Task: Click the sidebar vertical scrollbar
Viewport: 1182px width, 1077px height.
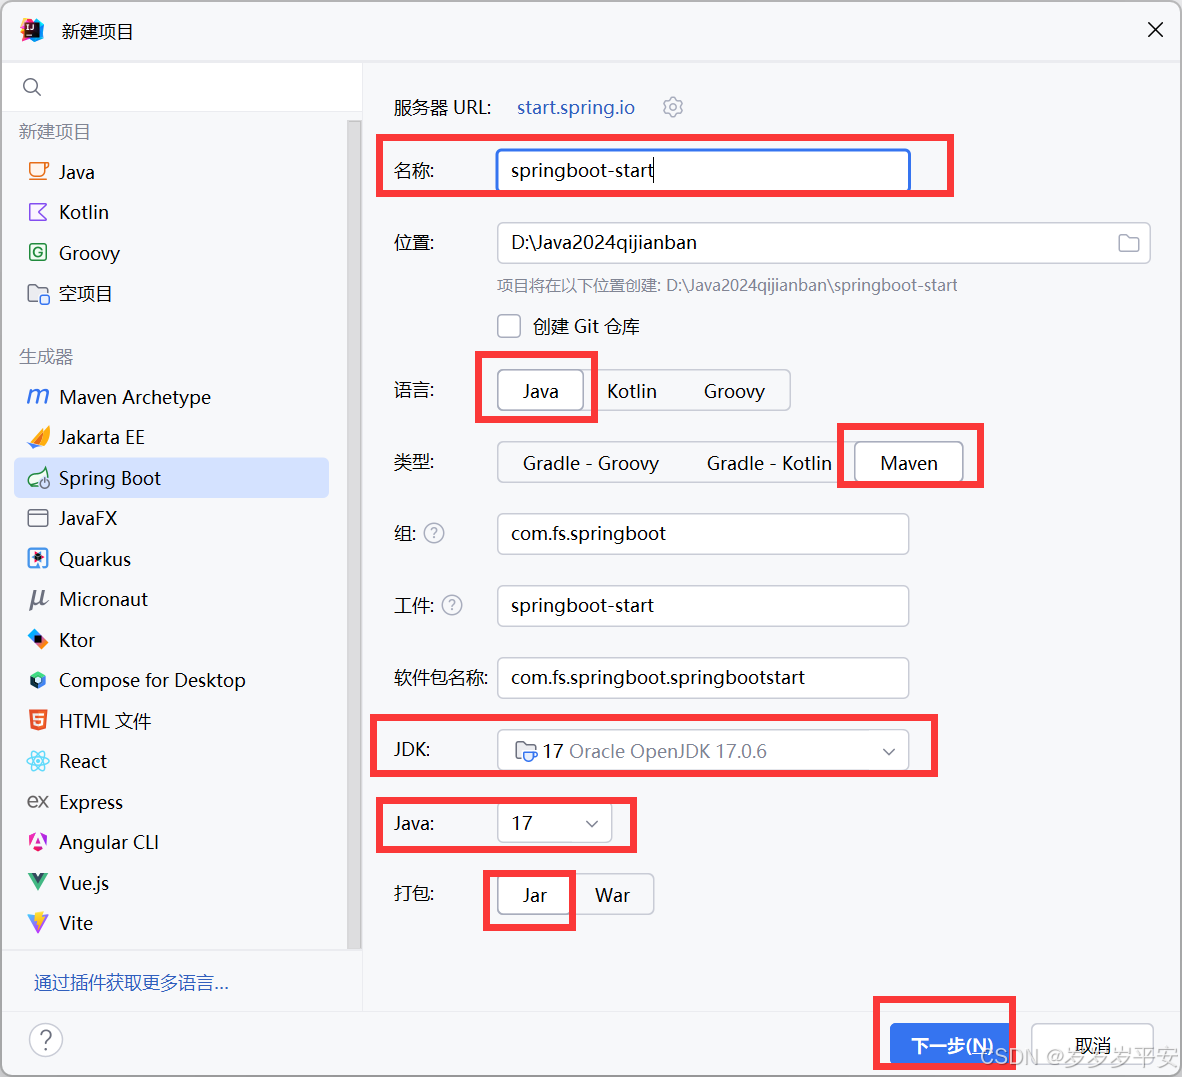Action: 353,534
